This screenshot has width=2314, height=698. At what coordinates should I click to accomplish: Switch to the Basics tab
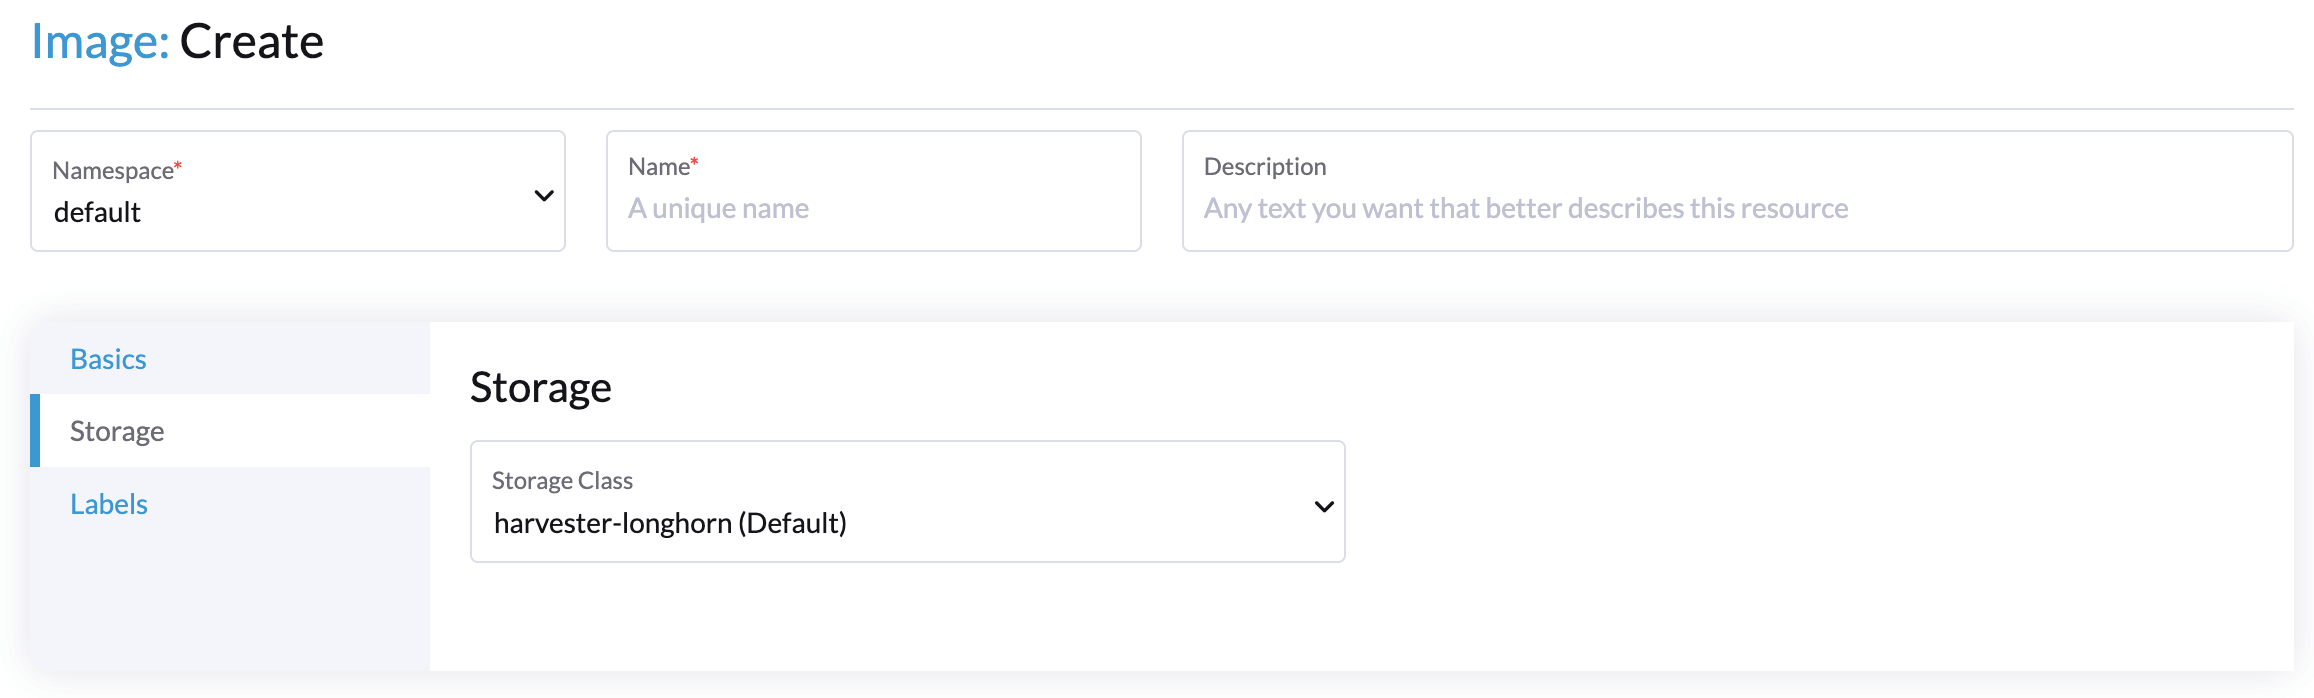tap(108, 359)
